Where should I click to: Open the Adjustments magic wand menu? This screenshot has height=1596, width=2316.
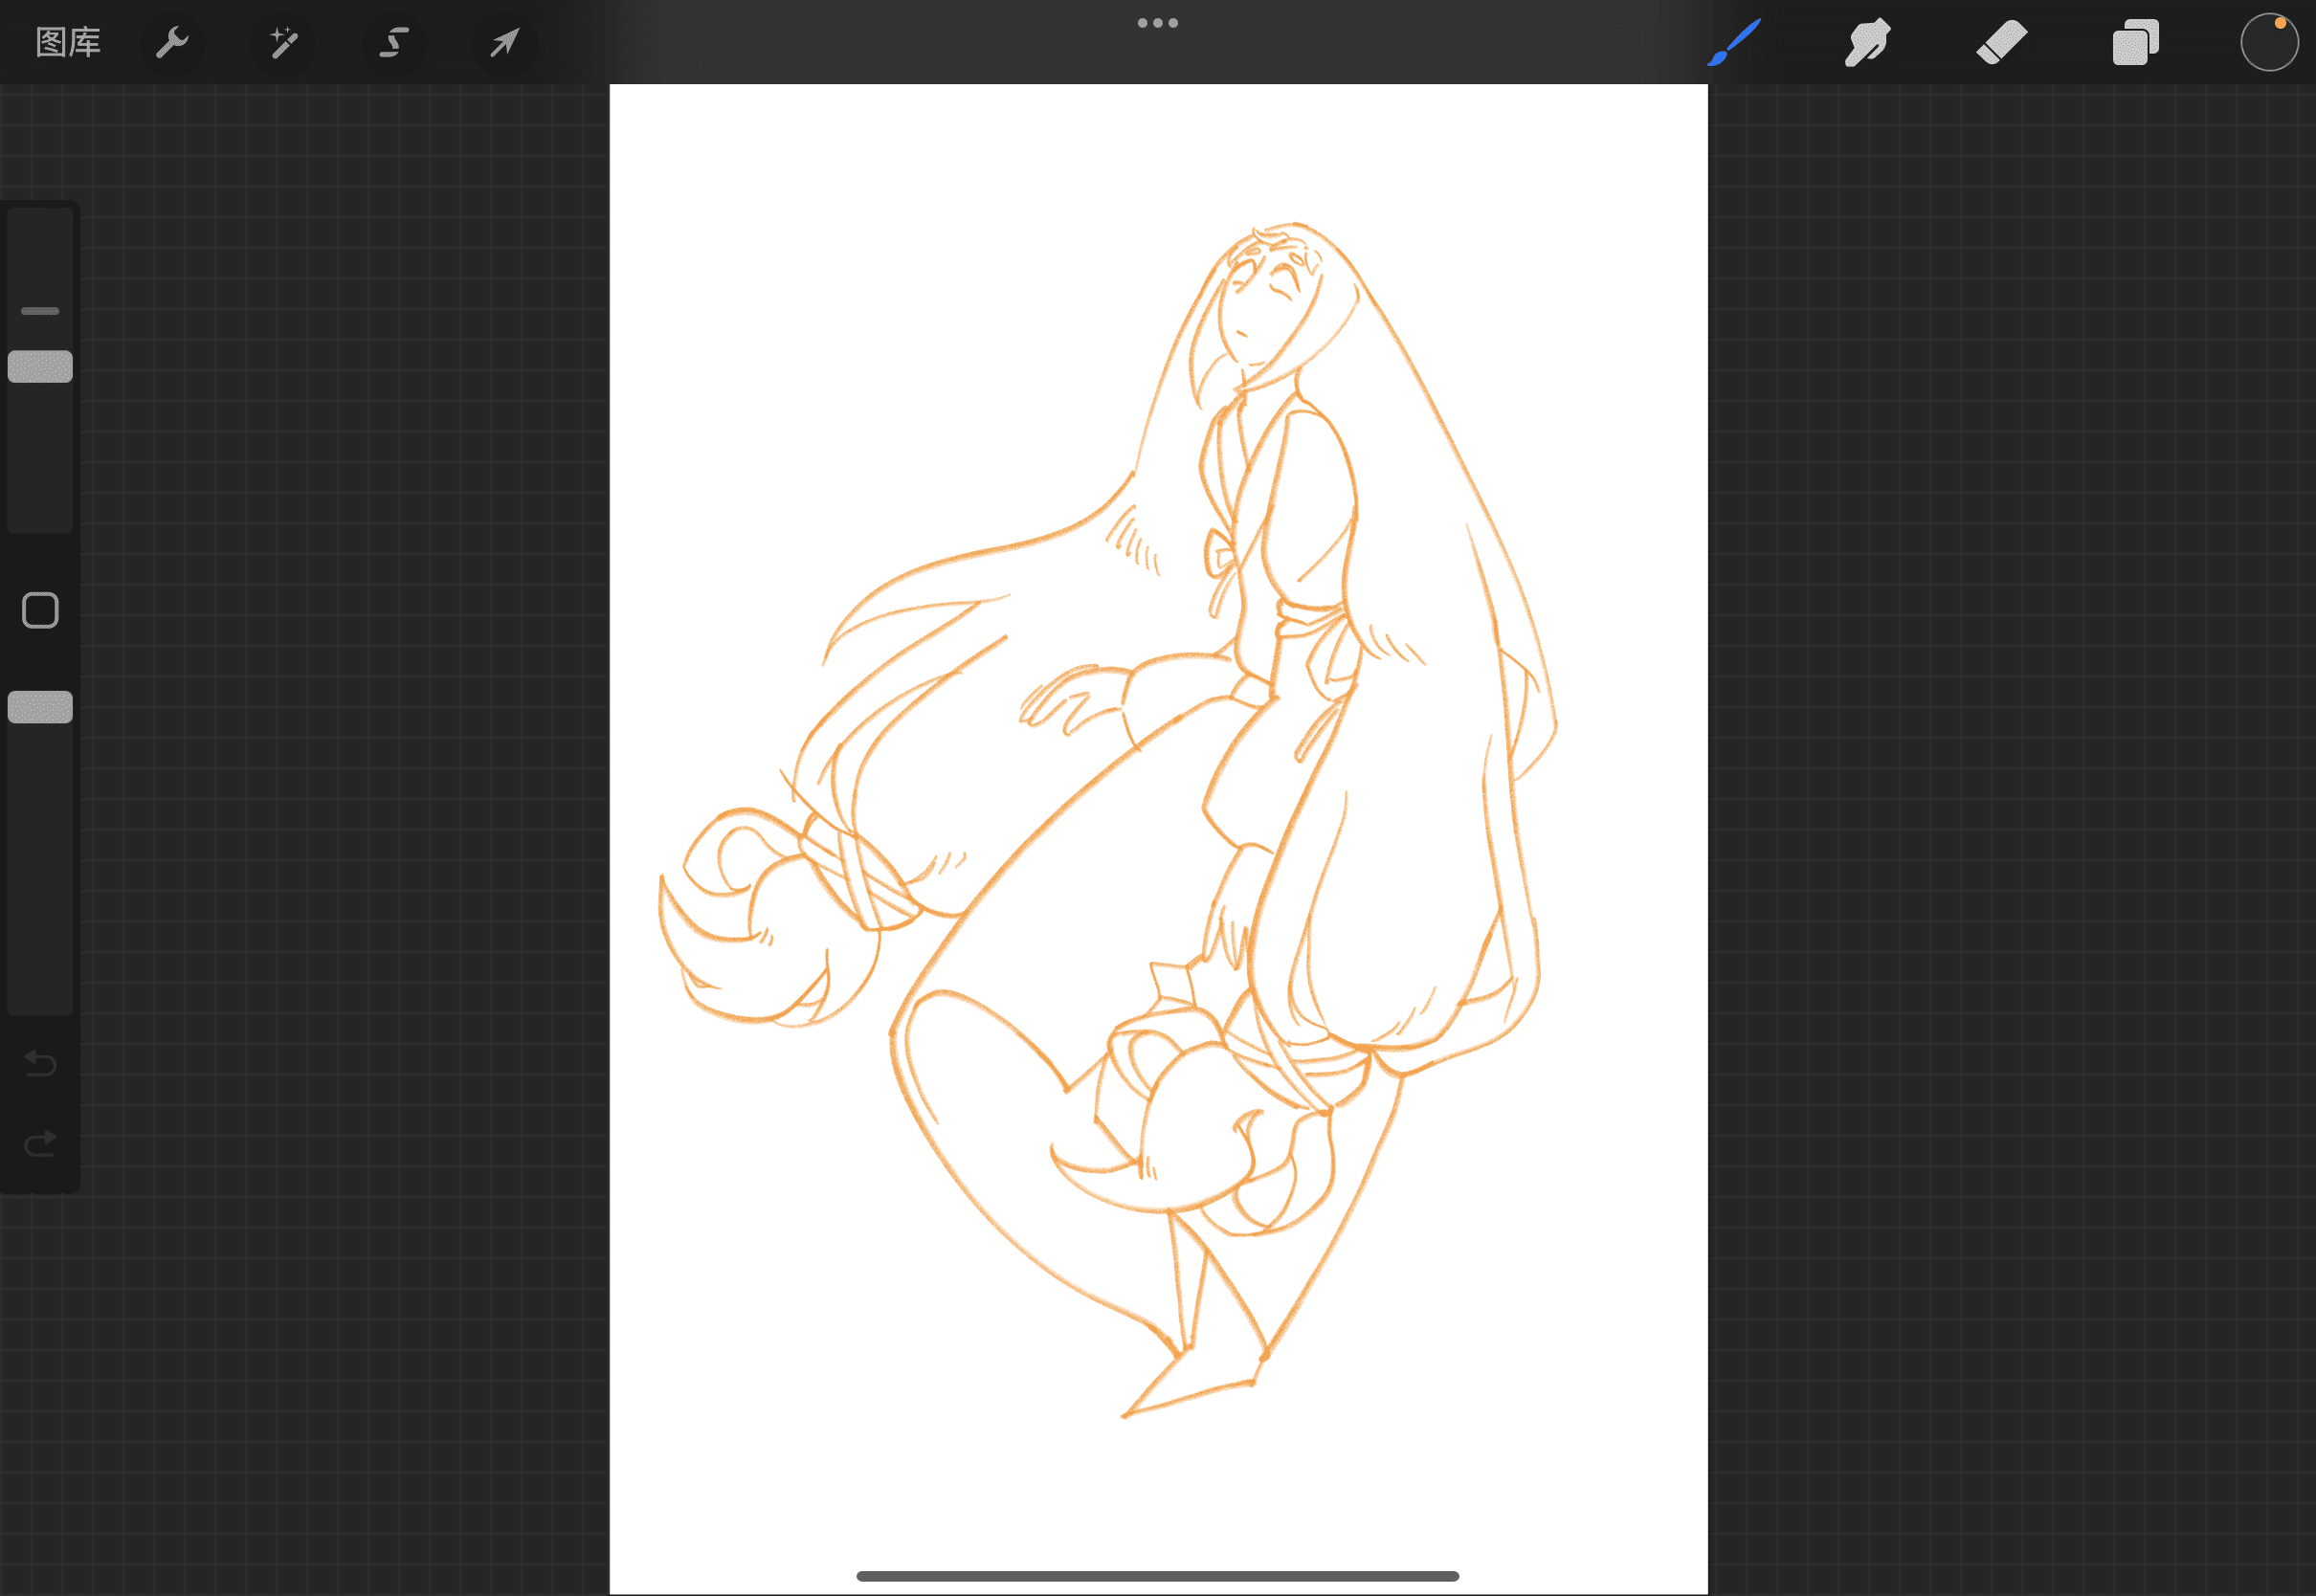(284, 42)
